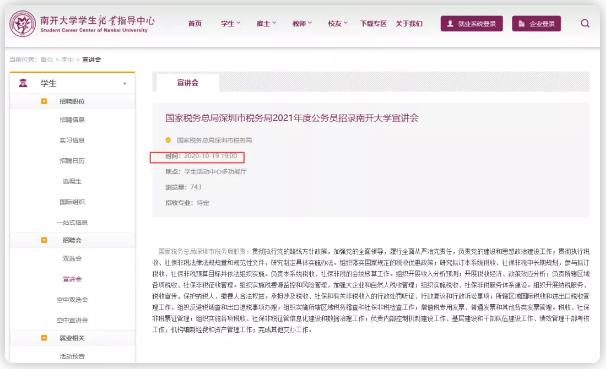Toggle the 就业相关 section orange icon
The height and width of the screenshot is (369, 606).
tap(44, 338)
